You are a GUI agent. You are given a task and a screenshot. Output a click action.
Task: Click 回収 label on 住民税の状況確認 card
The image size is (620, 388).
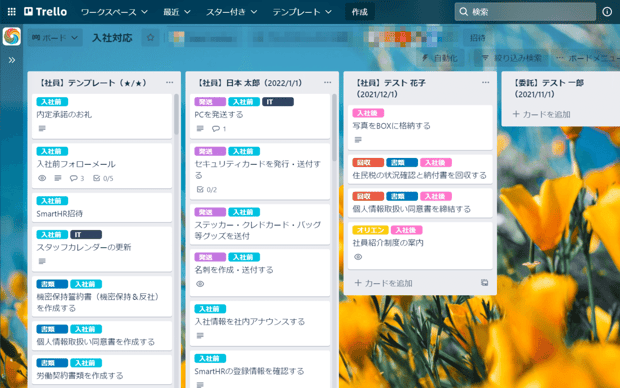tap(368, 163)
